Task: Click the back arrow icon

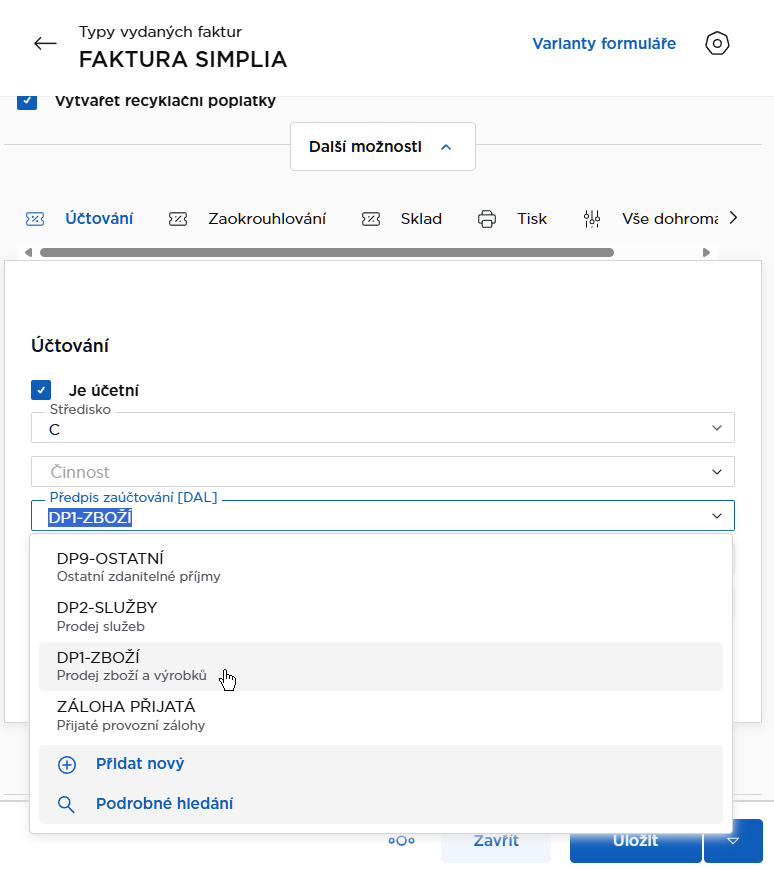Action: coord(45,44)
